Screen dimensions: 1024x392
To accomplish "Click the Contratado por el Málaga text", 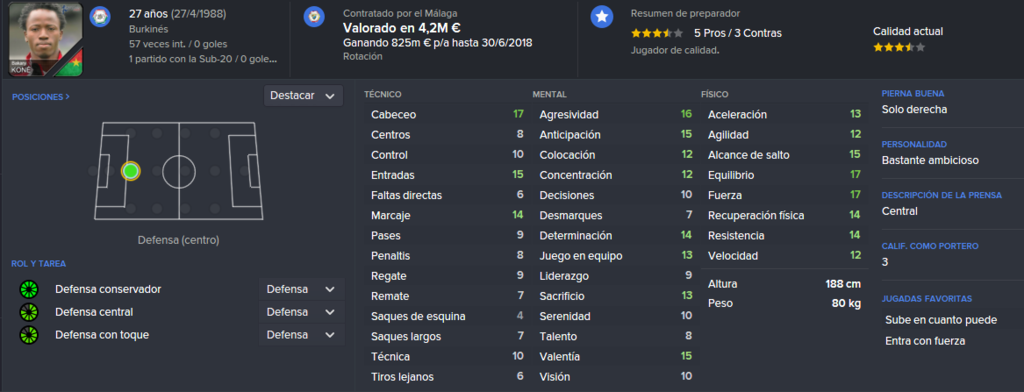I will click(400, 13).
